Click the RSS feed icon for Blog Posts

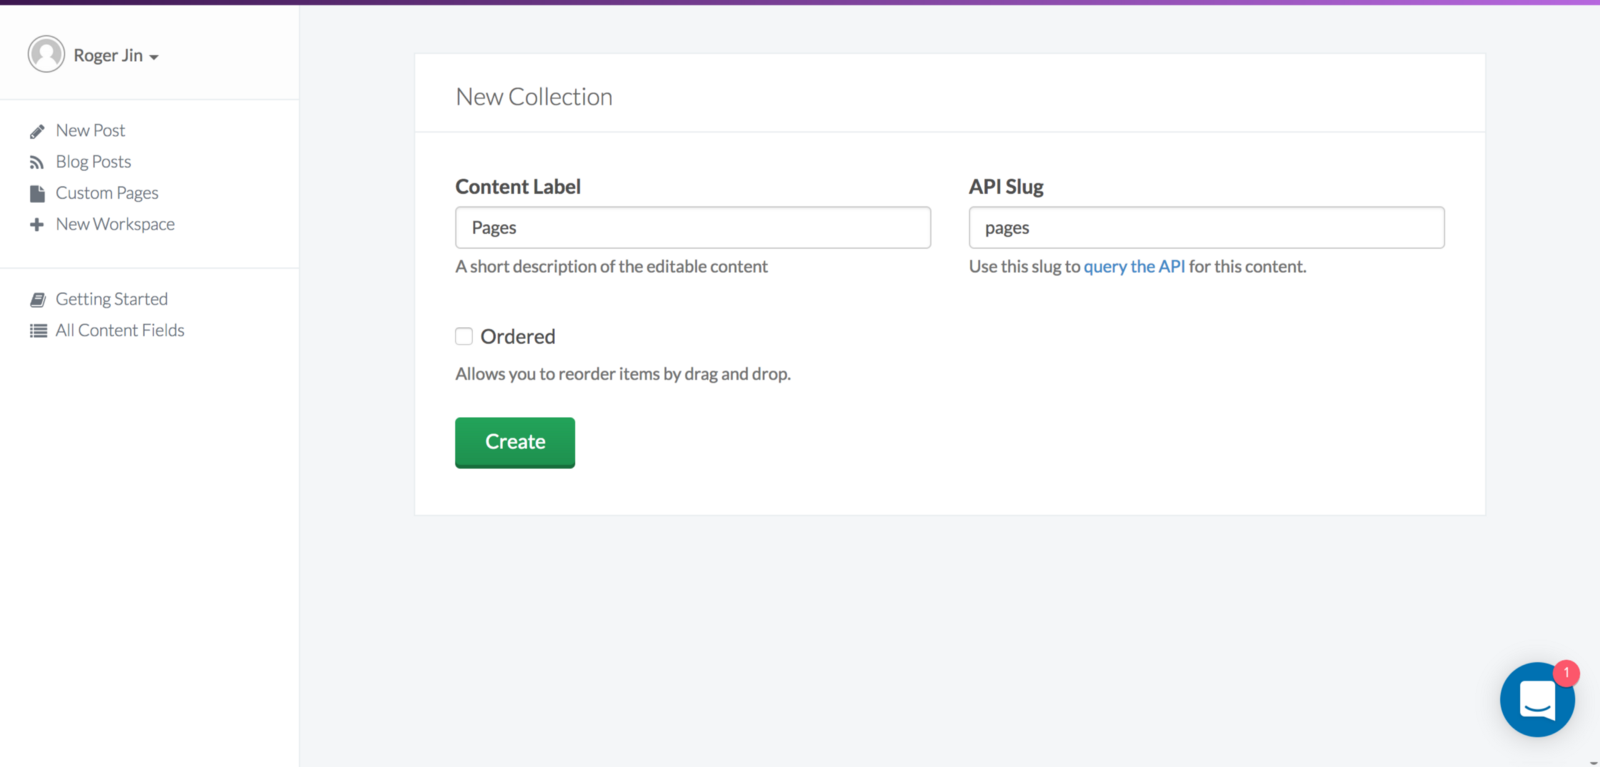click(37, 162)
